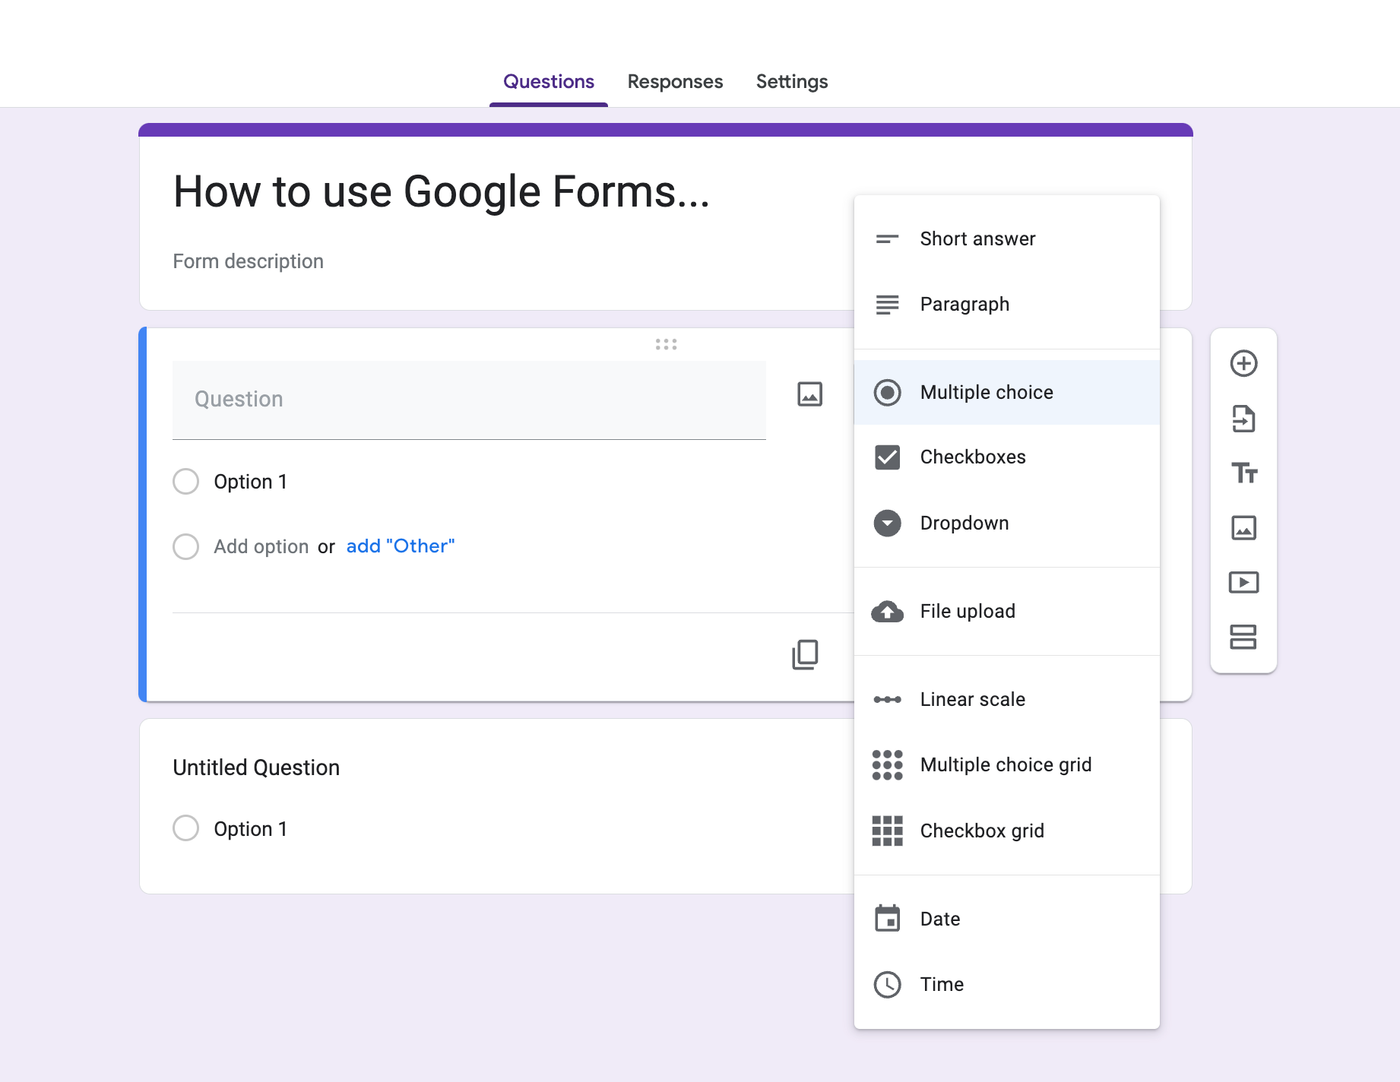Screen dimensions: 1400x1082
Task: Select the Option 1 radio button
Action: click(186, 481)
